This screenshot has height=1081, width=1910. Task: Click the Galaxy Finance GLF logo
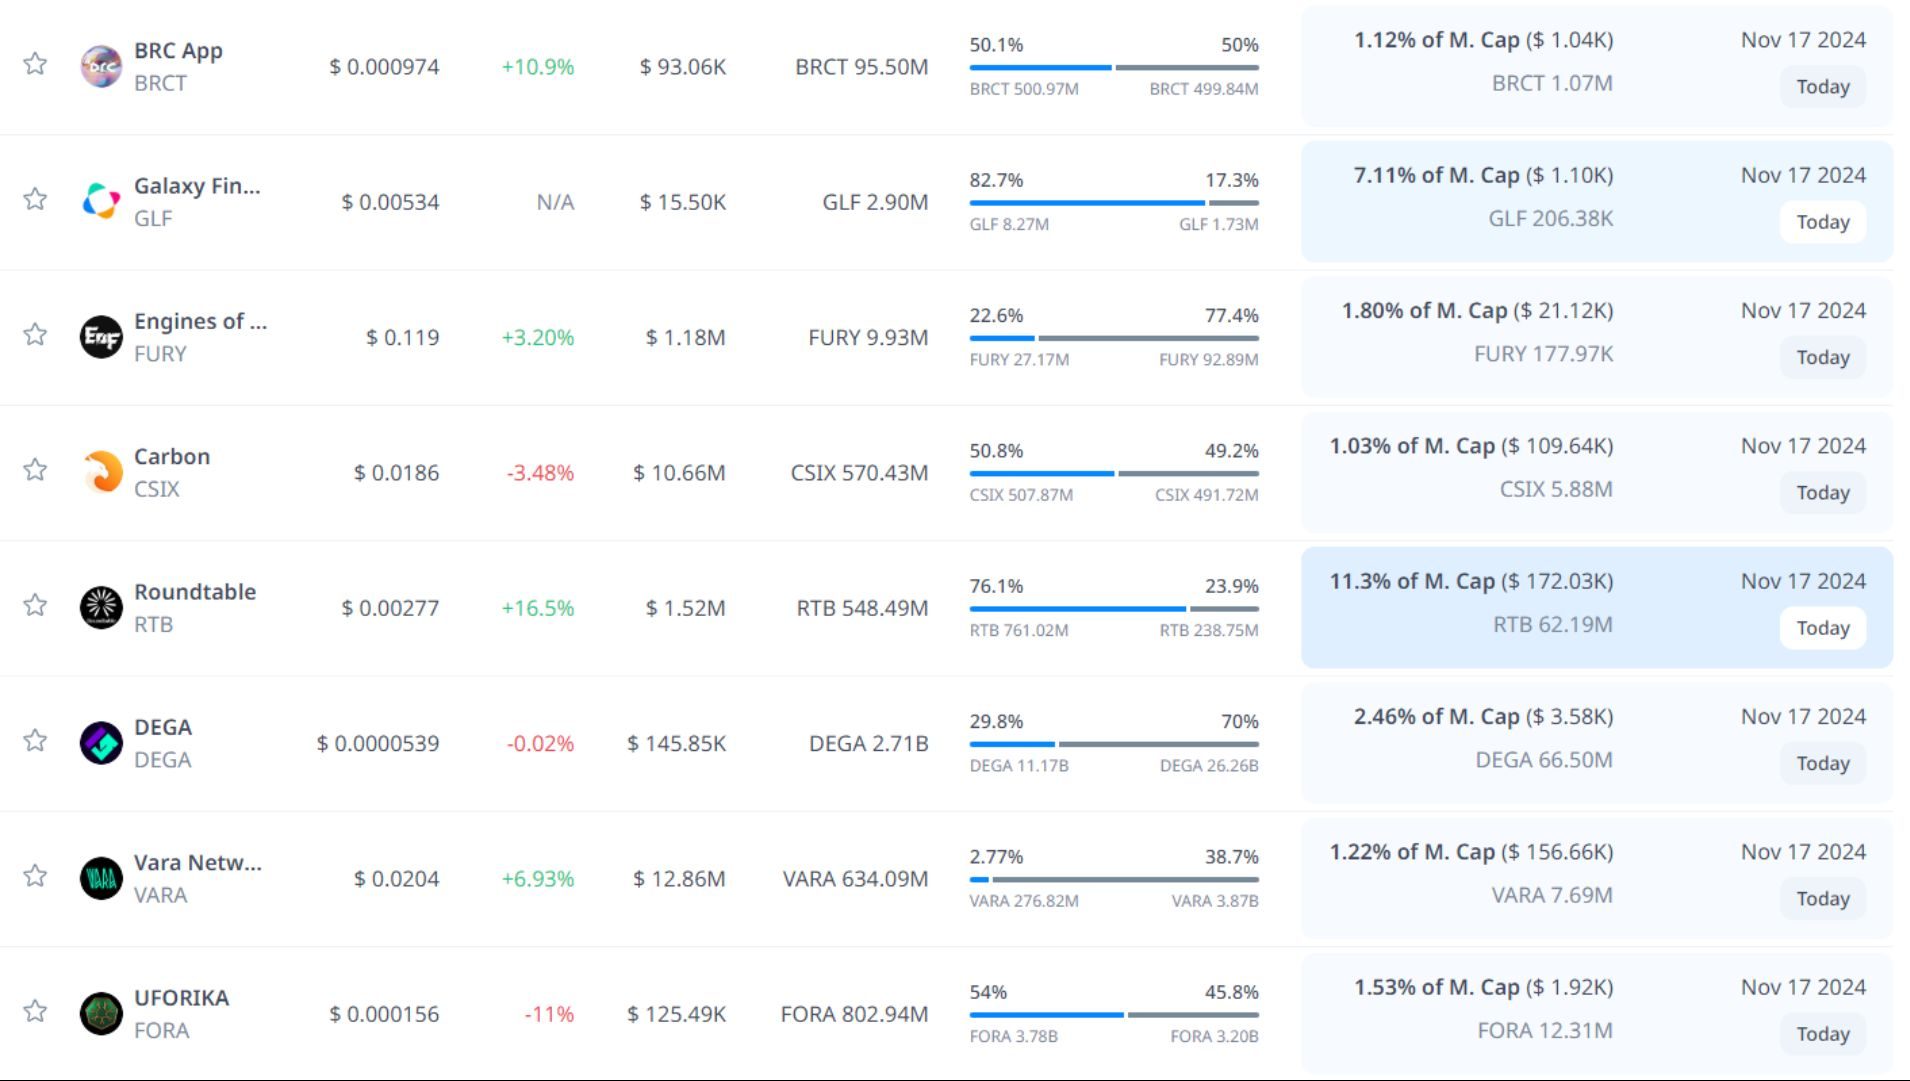(101, 201)
